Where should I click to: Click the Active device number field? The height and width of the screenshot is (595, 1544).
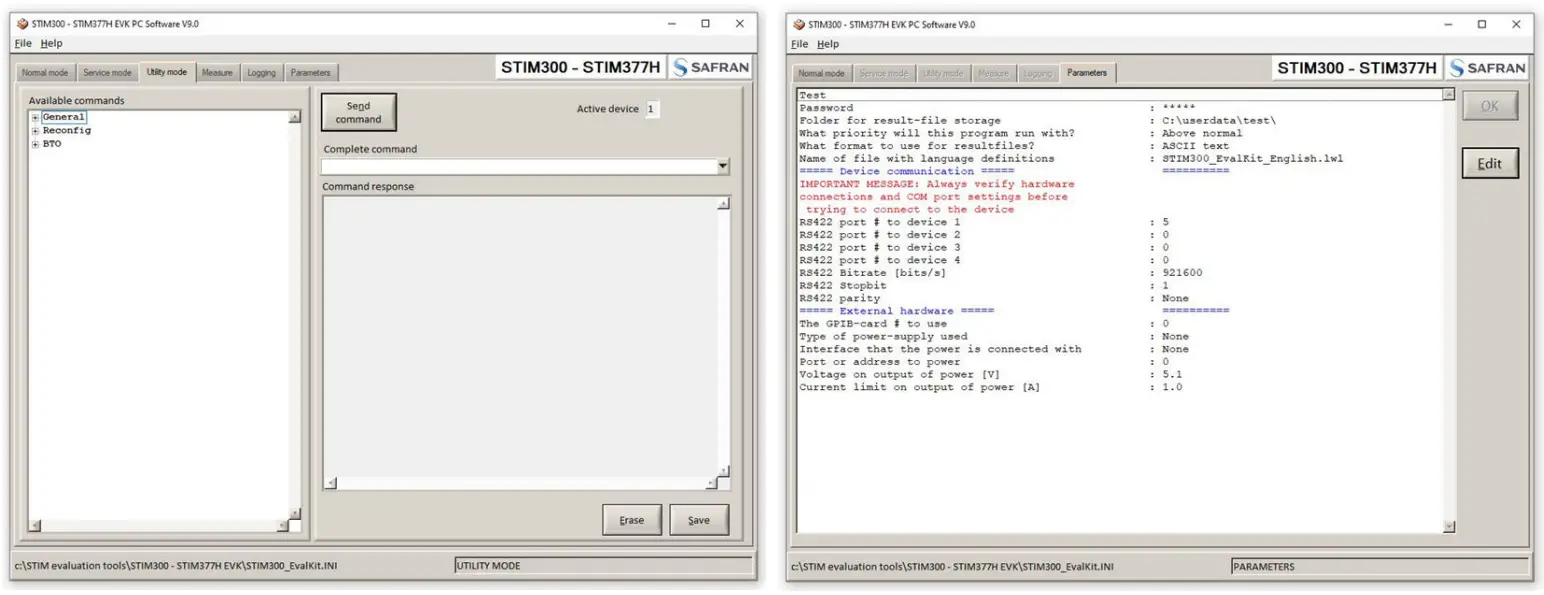(x=652, y=109)
